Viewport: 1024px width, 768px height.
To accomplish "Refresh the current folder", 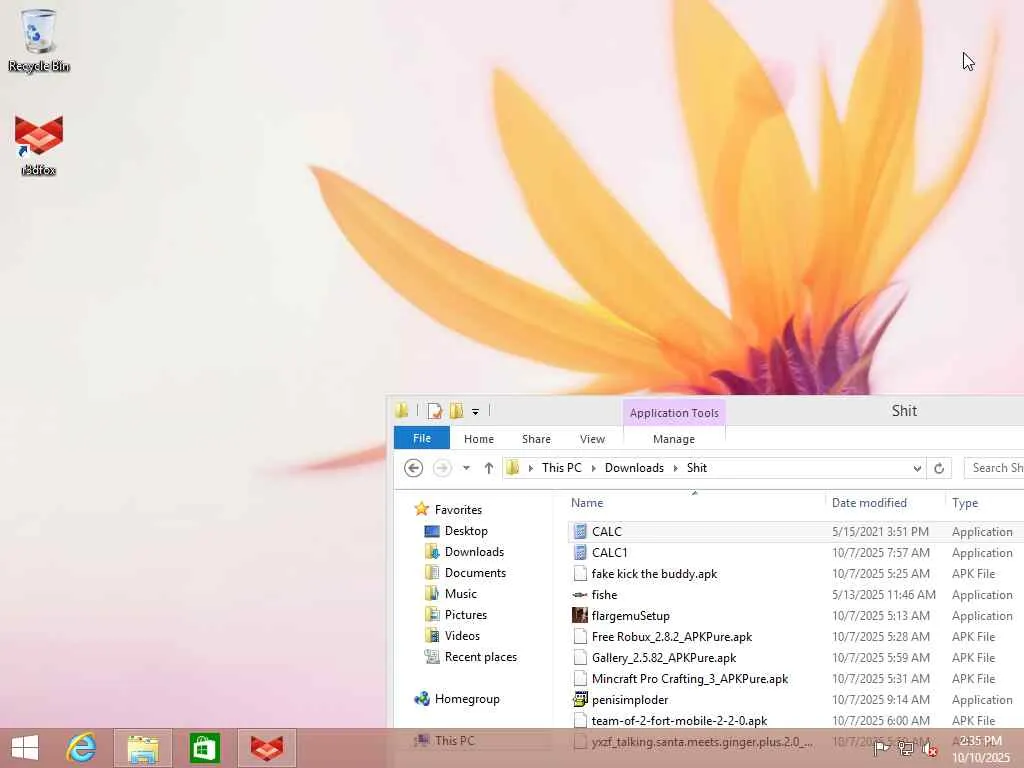I will pyautogui.click(x=939, y=468).
